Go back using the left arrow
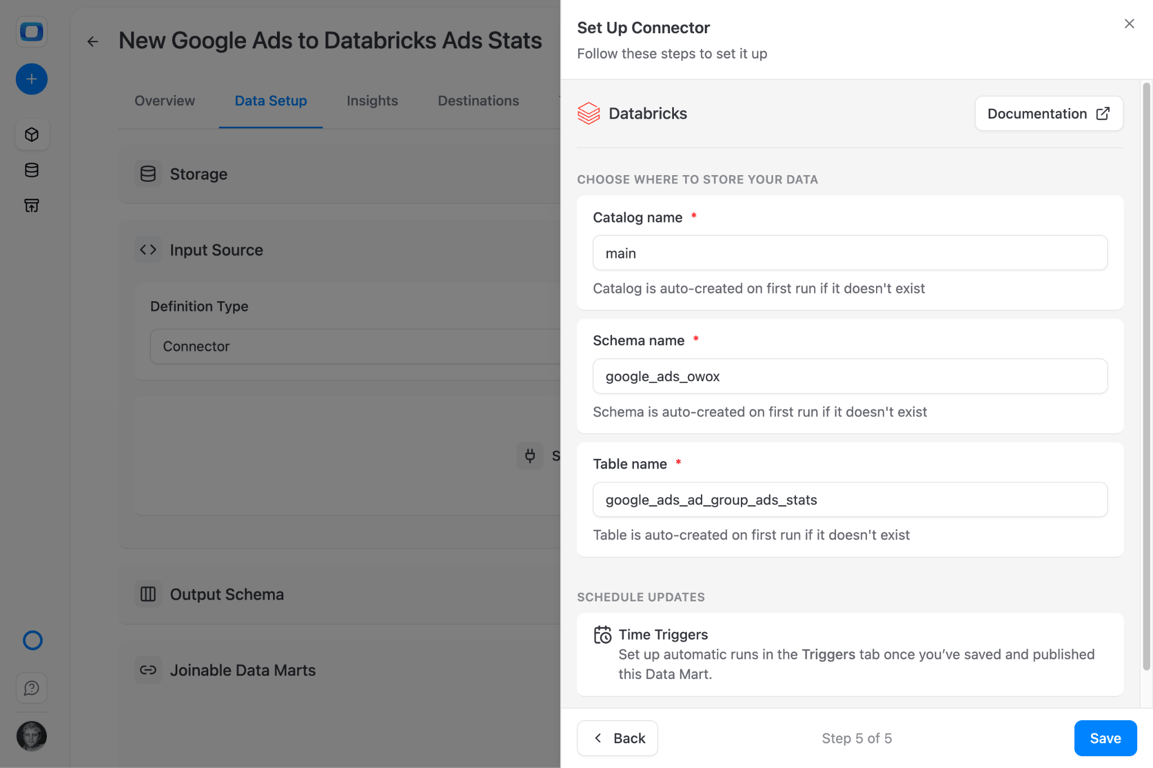Viewport: 1153px width, 768px height. [x=93, y=41]
